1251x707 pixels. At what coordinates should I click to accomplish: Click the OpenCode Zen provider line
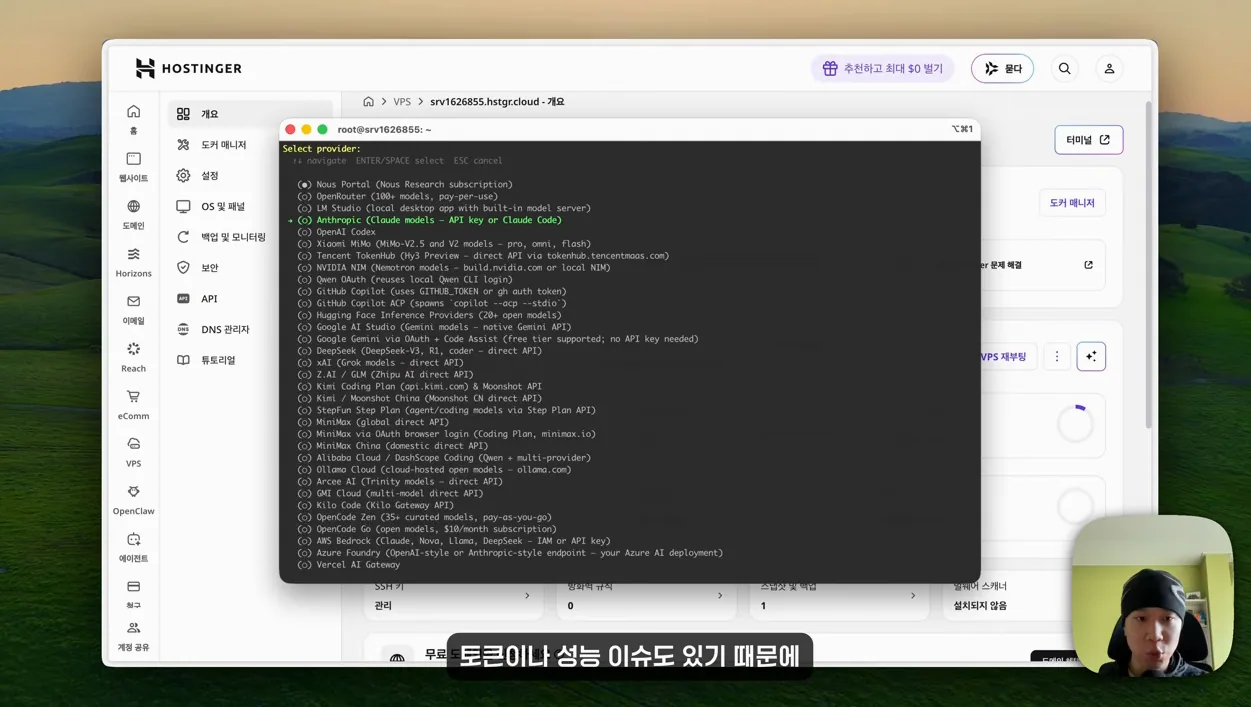click(424, 517)
